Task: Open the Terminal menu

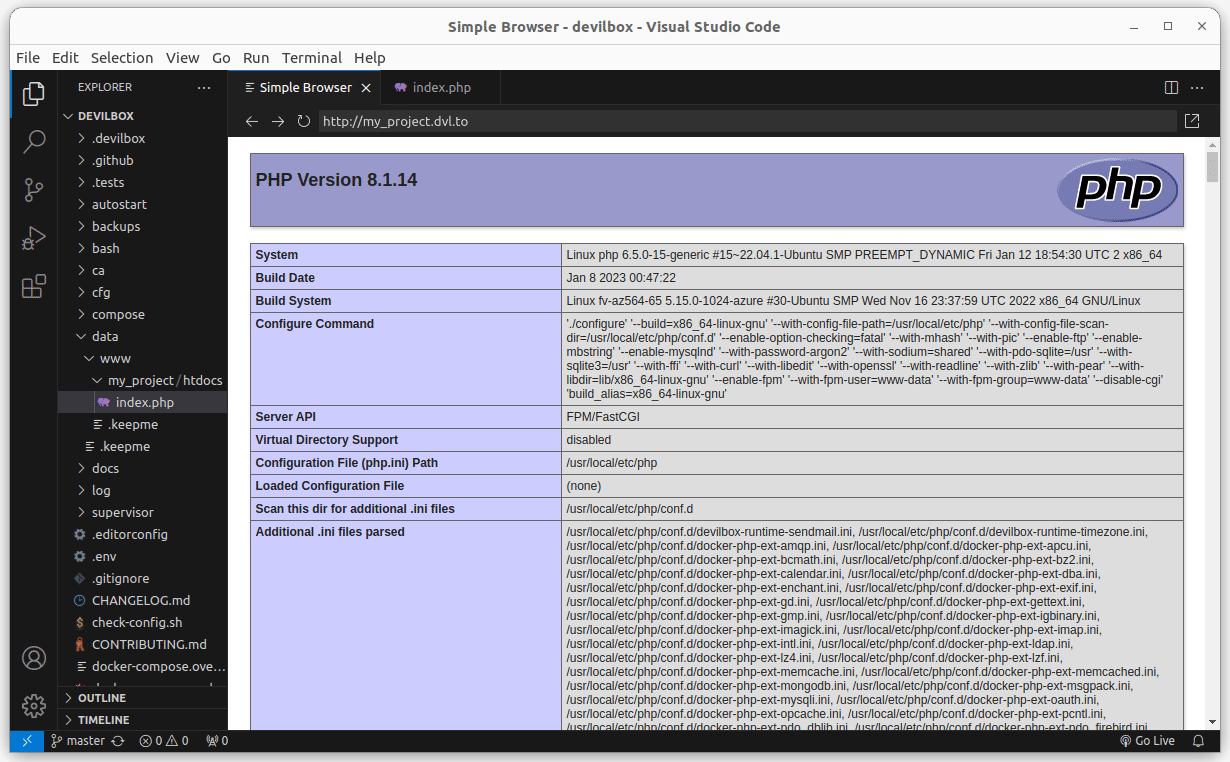Action: pos(311,57)
